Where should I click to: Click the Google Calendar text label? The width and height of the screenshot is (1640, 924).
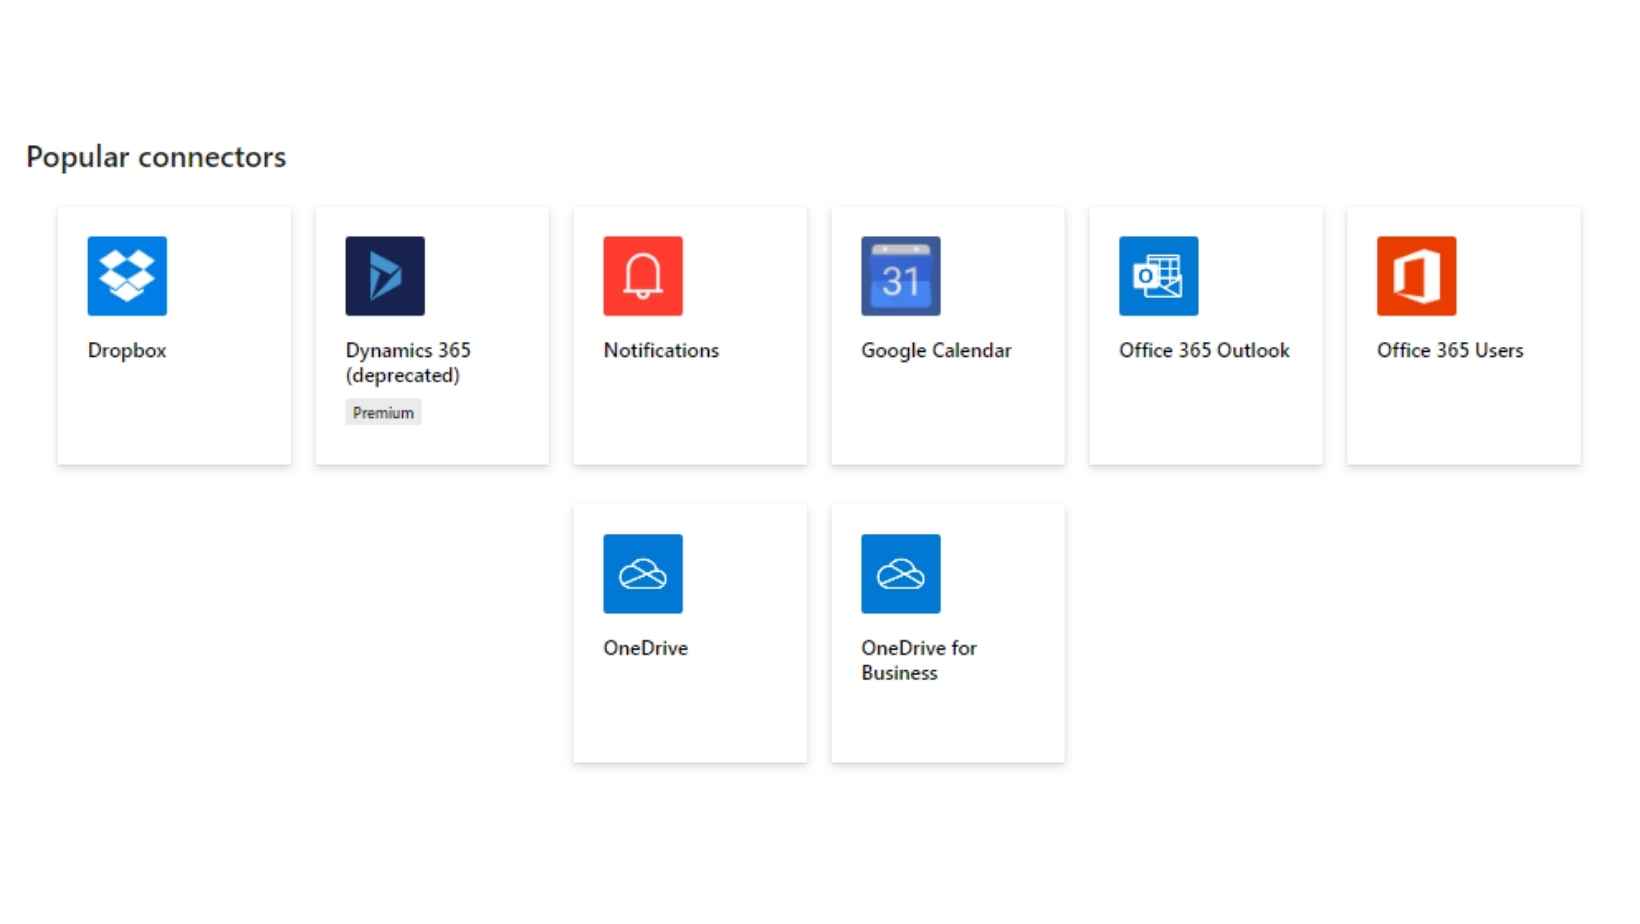pos(936,351)
